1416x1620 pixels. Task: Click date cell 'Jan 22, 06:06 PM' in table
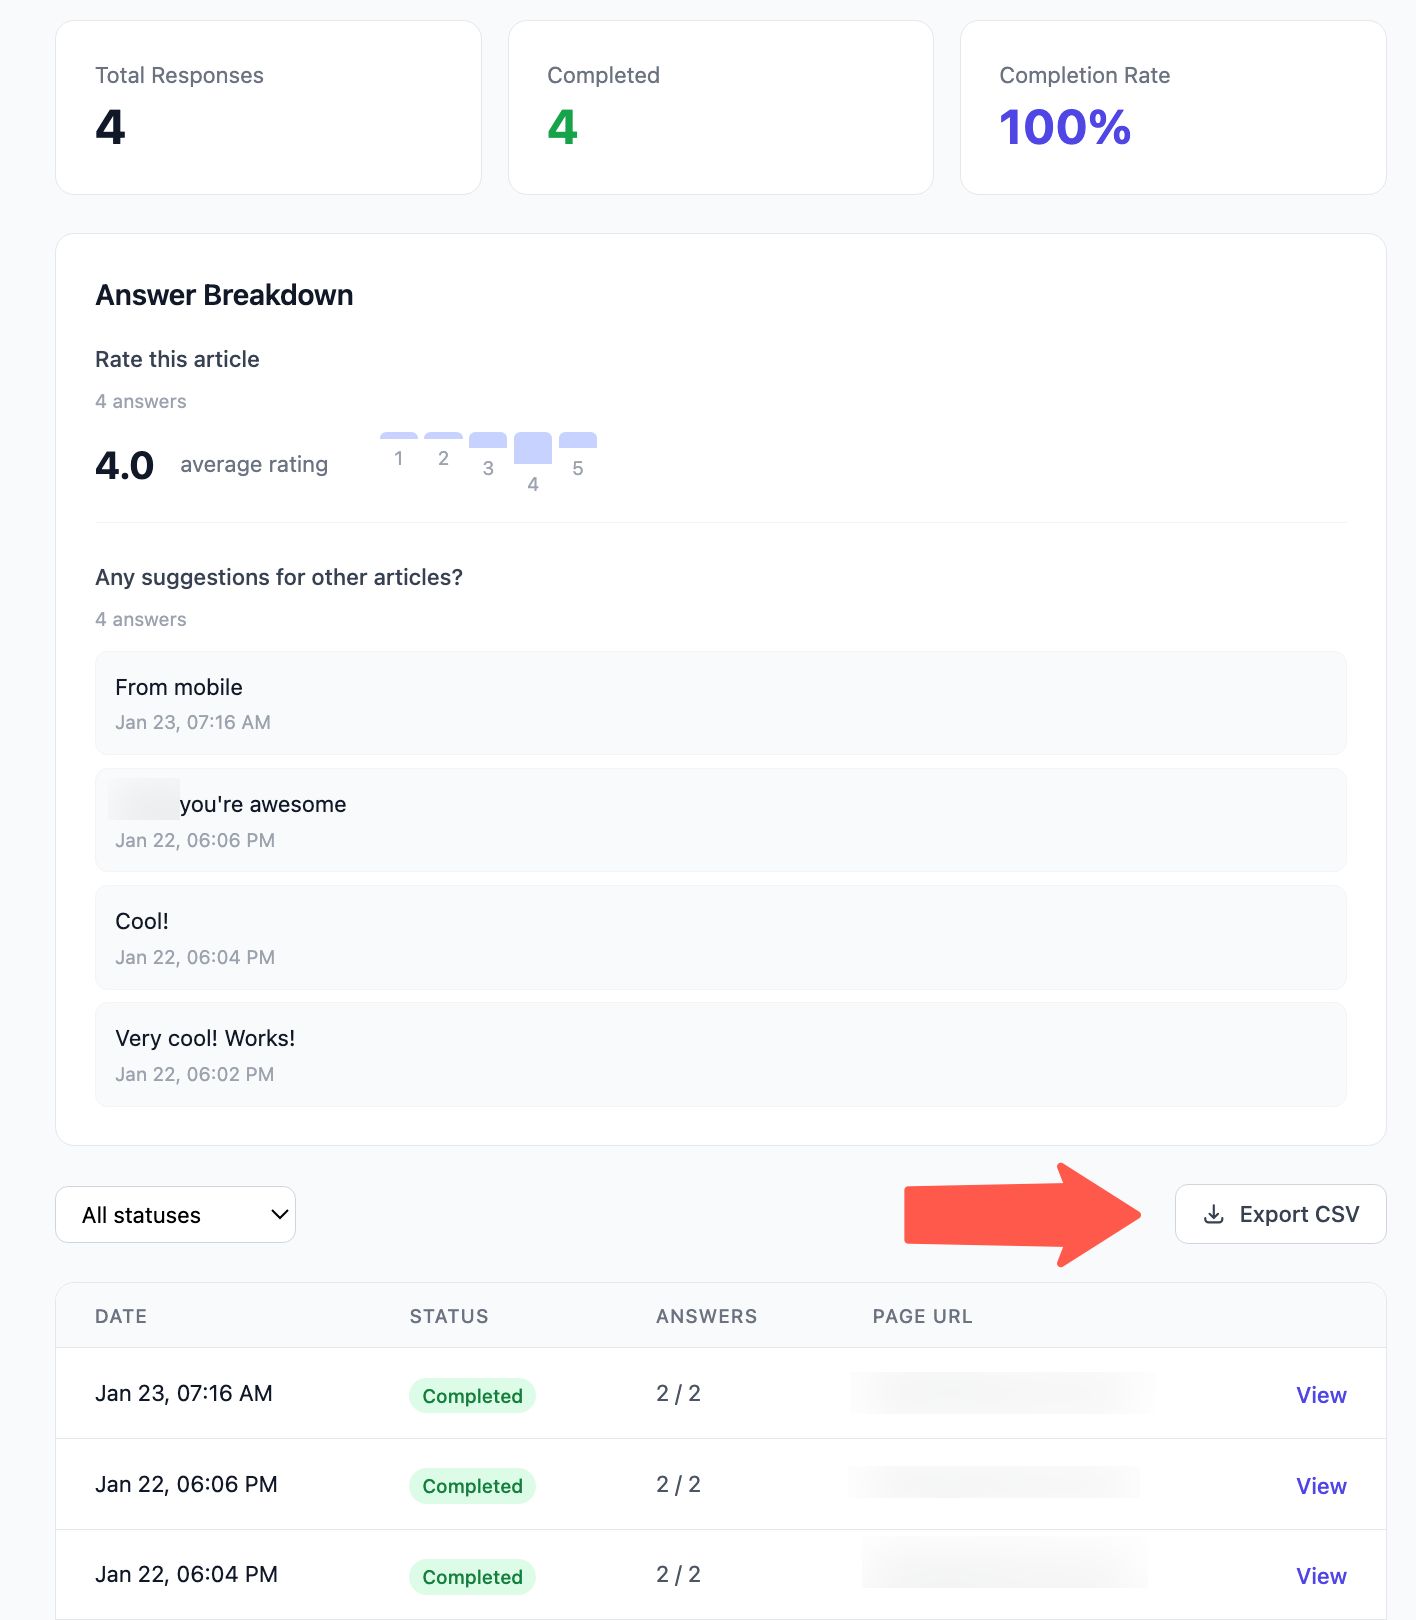coord(186,1484)
